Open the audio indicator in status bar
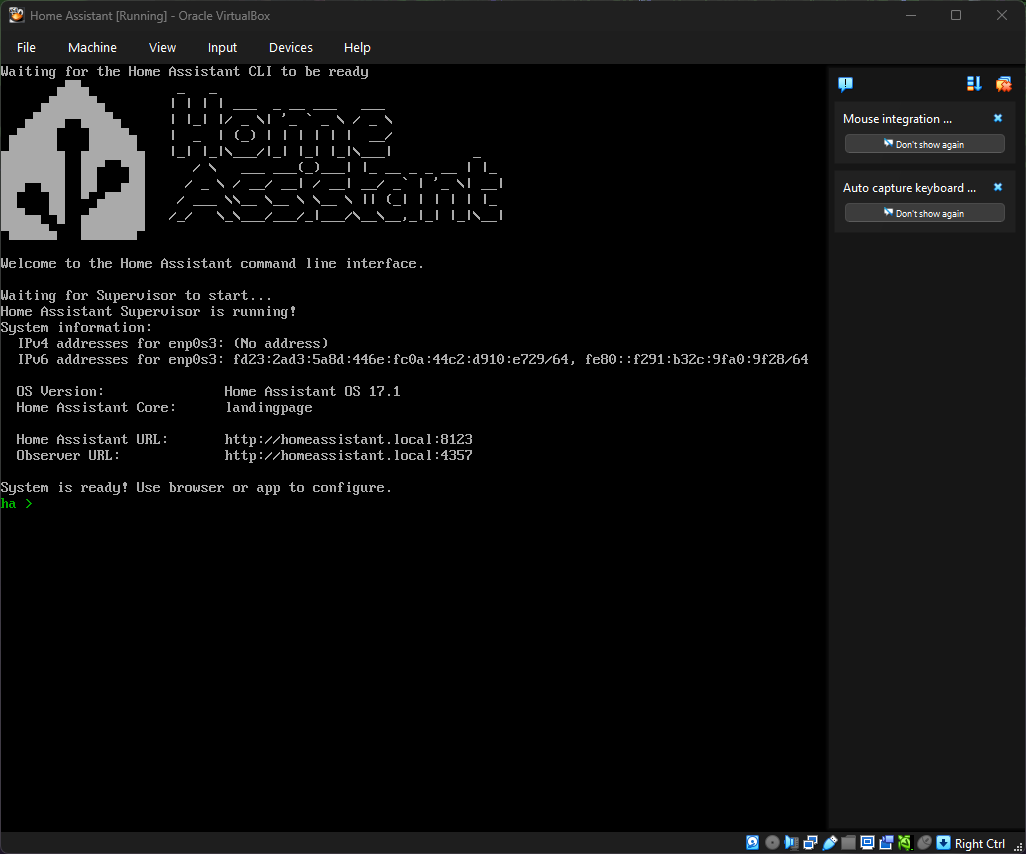 (791, 843)
